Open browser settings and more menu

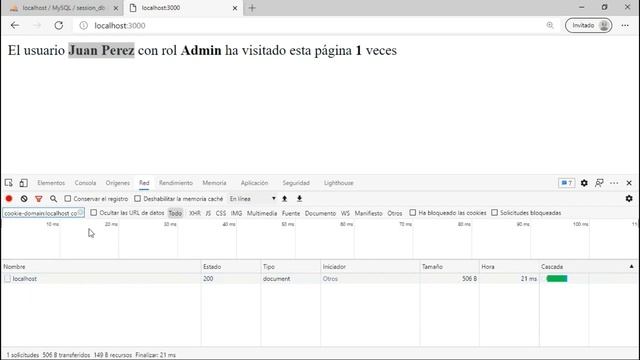click(625, 25)
